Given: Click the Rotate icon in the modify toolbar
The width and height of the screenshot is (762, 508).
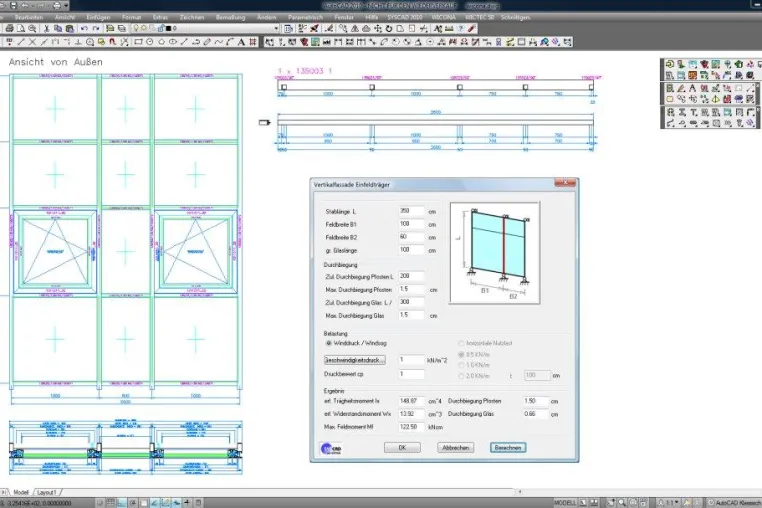Looking at the screenshot, I should point(389,28).
